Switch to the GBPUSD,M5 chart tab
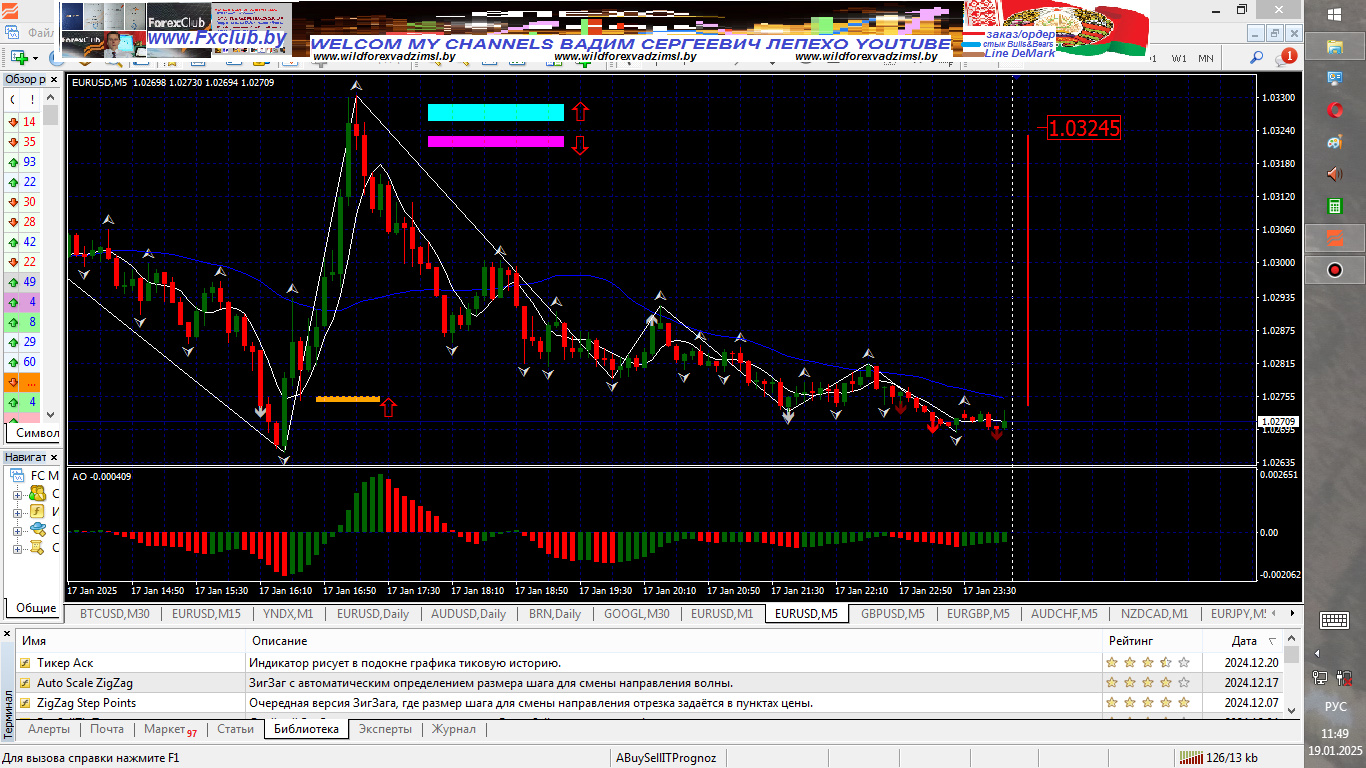Image resolution: width=1366 pixels, height=768 pixels. coord(893,614)
